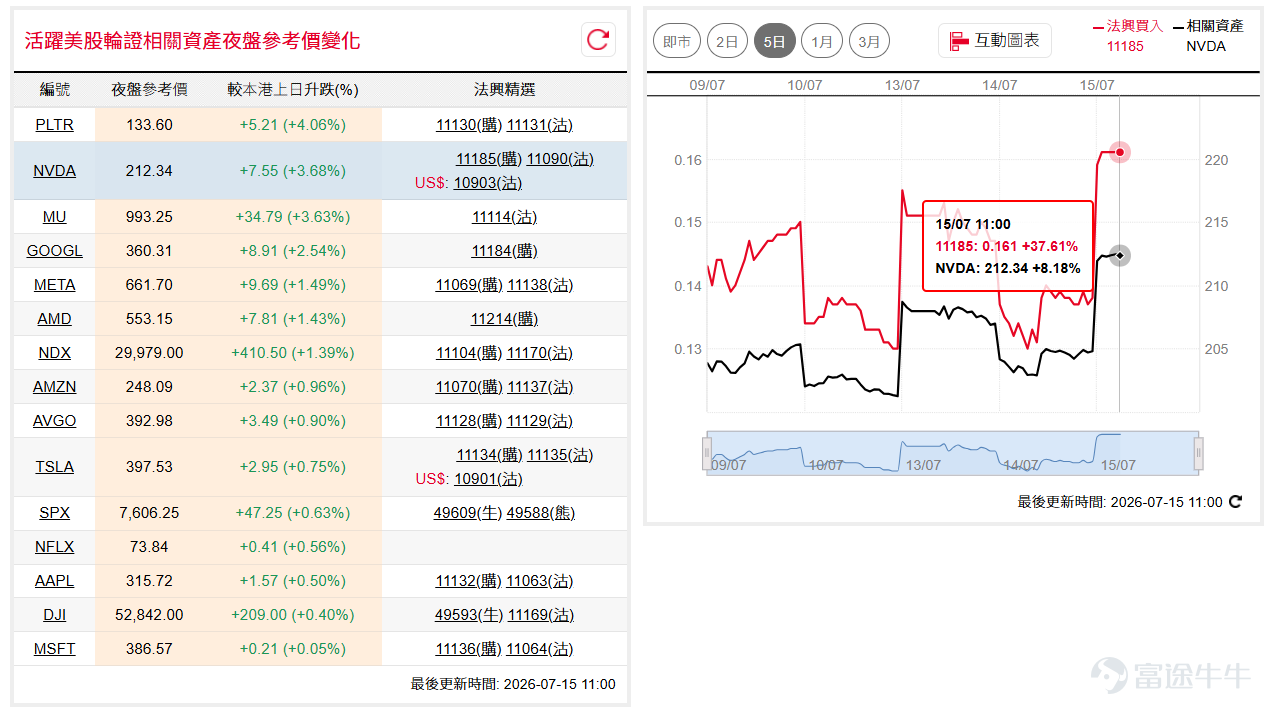Open AMD ticker link
The width and height of the screenshot is (1271, 712).
point(54,319)
